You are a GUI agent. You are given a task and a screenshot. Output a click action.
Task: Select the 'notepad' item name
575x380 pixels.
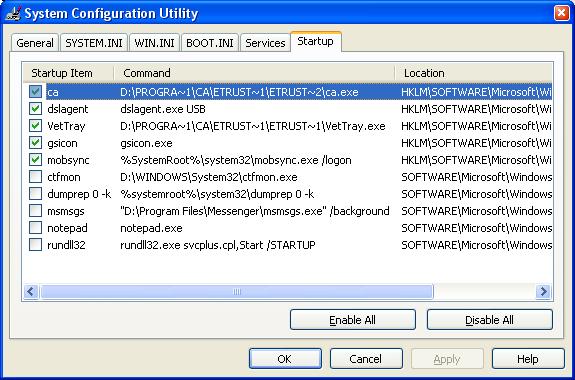(67, 228)
